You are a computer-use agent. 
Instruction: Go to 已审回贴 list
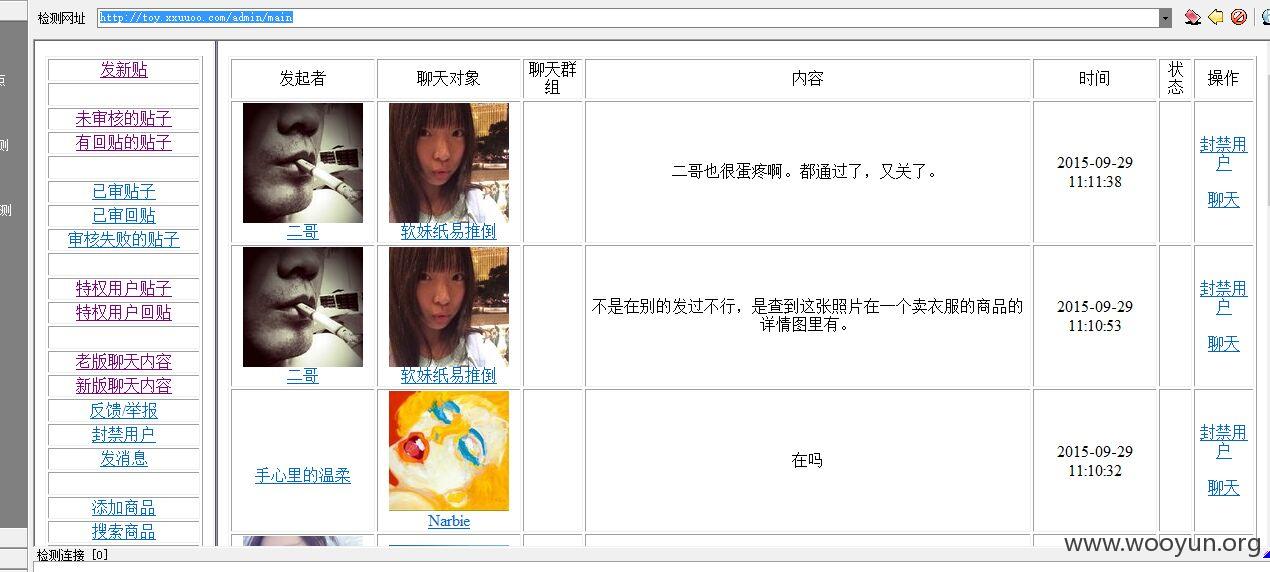[124, 216]
